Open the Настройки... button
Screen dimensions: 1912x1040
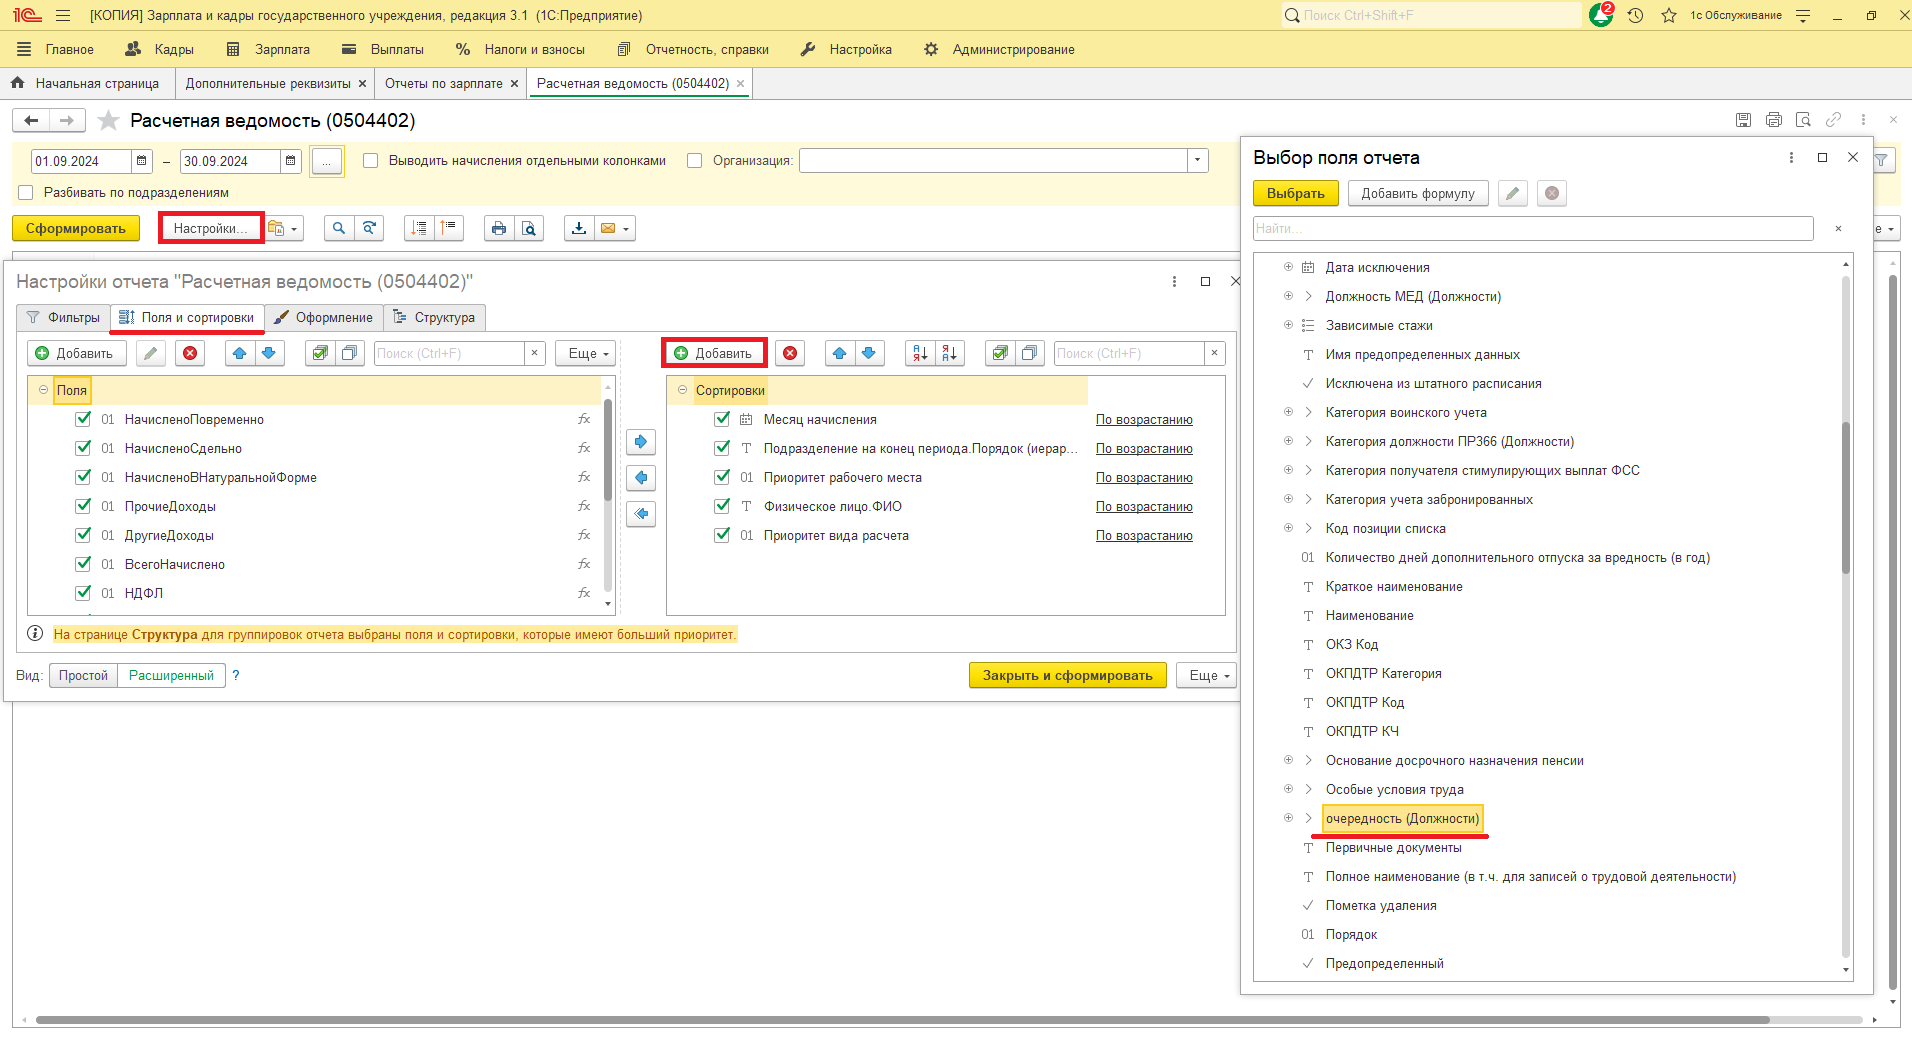pyautogui.click(x=211, y=229)
